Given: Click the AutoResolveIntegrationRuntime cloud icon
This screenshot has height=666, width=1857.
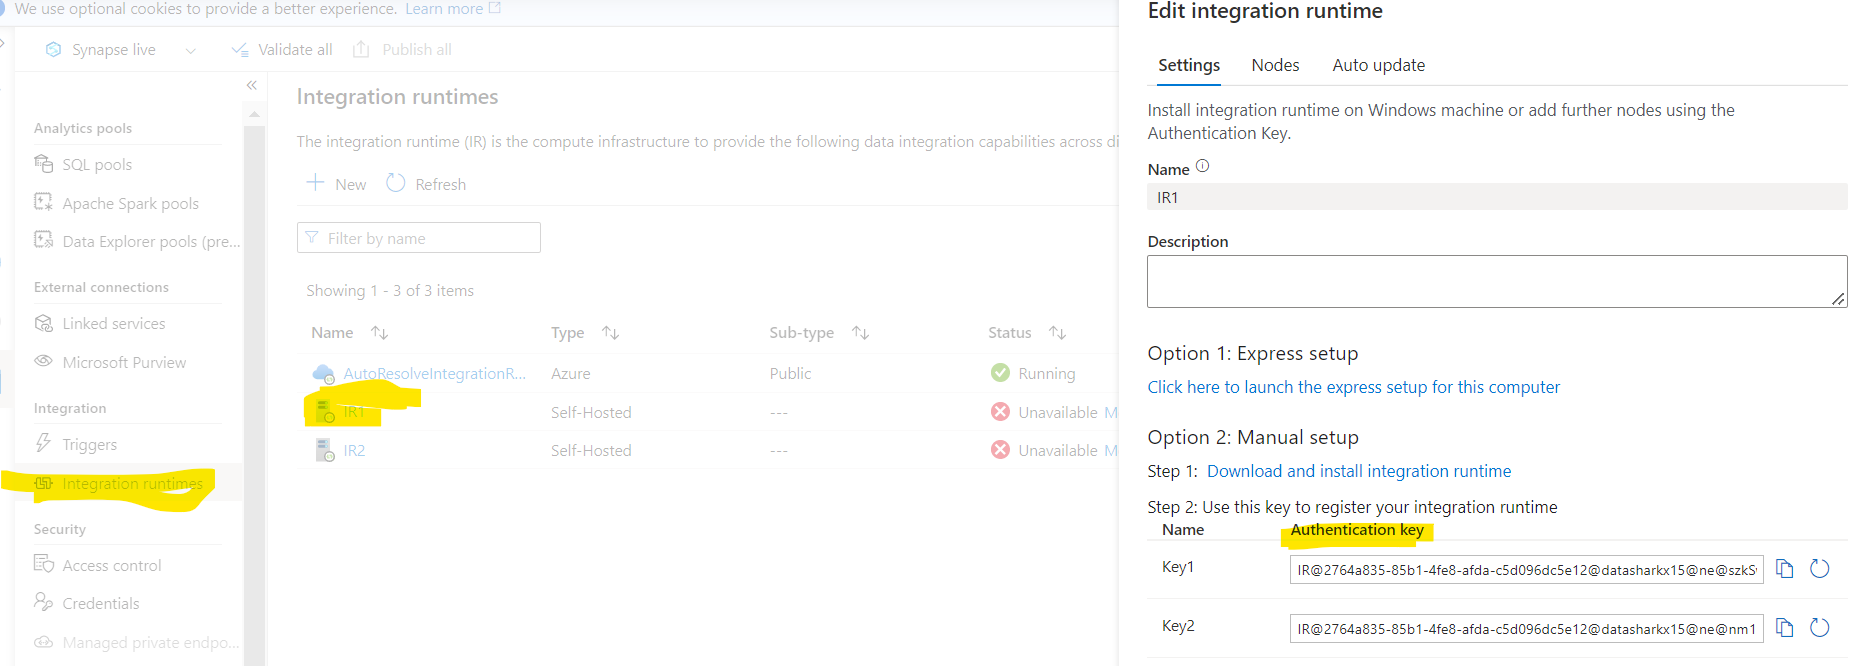Looking at the screenshot, I should tap(324, 373).
